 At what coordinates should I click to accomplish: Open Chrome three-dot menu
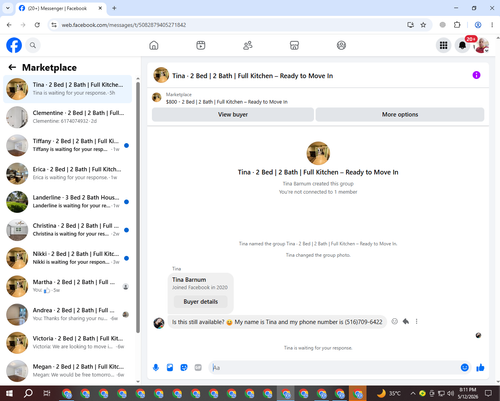(492, 25)
